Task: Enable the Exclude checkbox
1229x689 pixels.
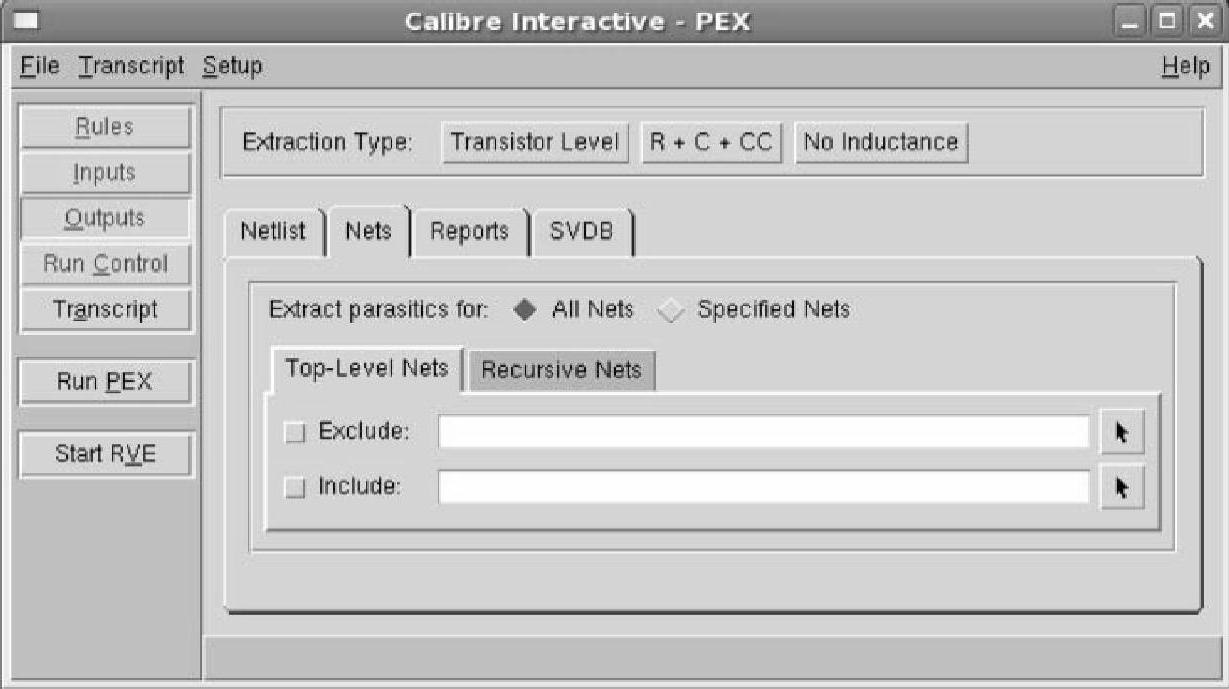Action: coord(295,433)
